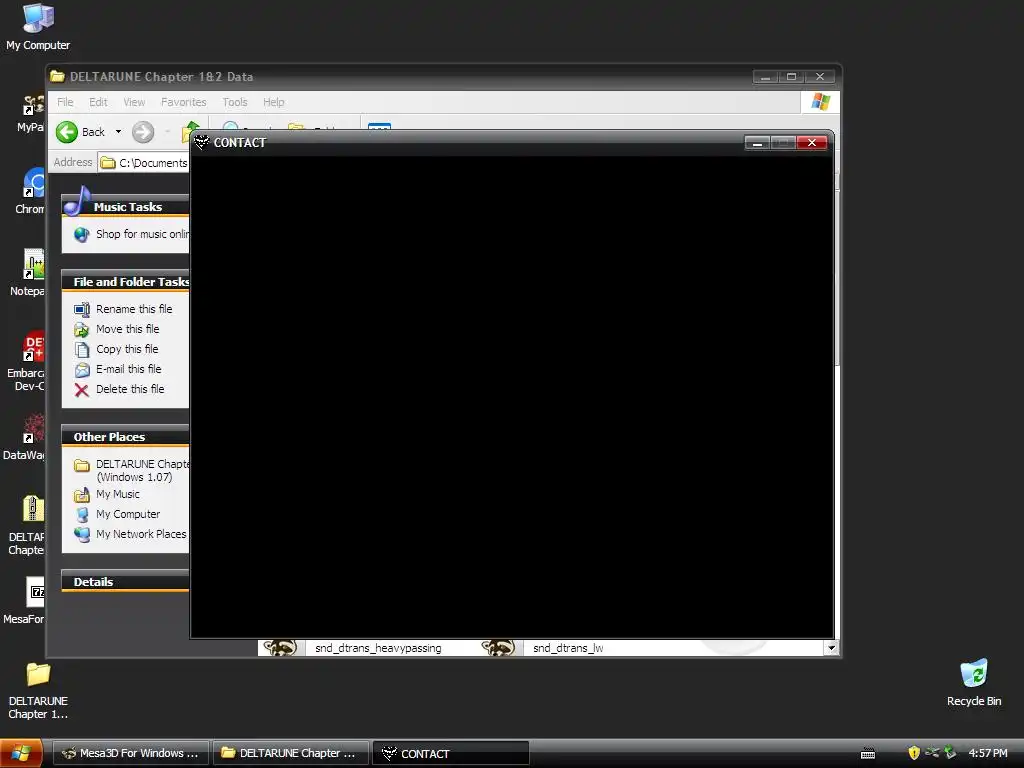Launch the MyPal desktop shortcut

33,104
